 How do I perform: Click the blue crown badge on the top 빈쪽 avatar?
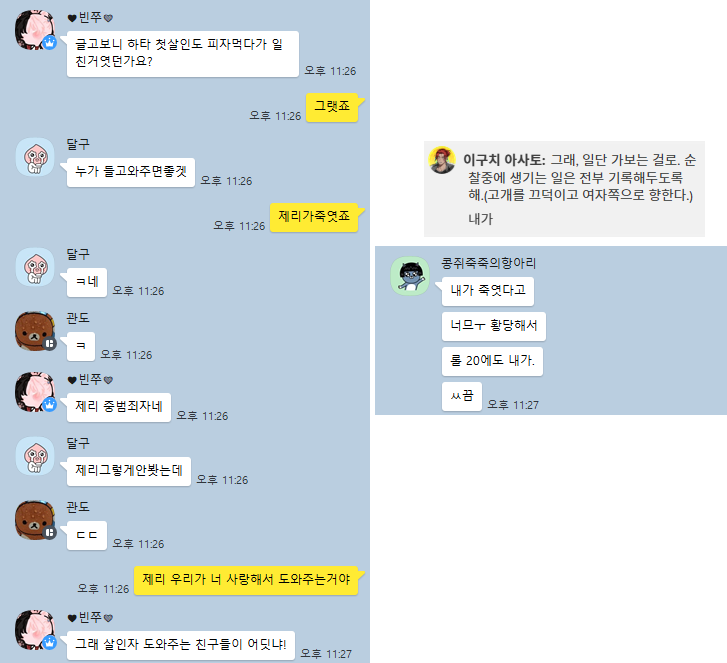click(50, 43)
